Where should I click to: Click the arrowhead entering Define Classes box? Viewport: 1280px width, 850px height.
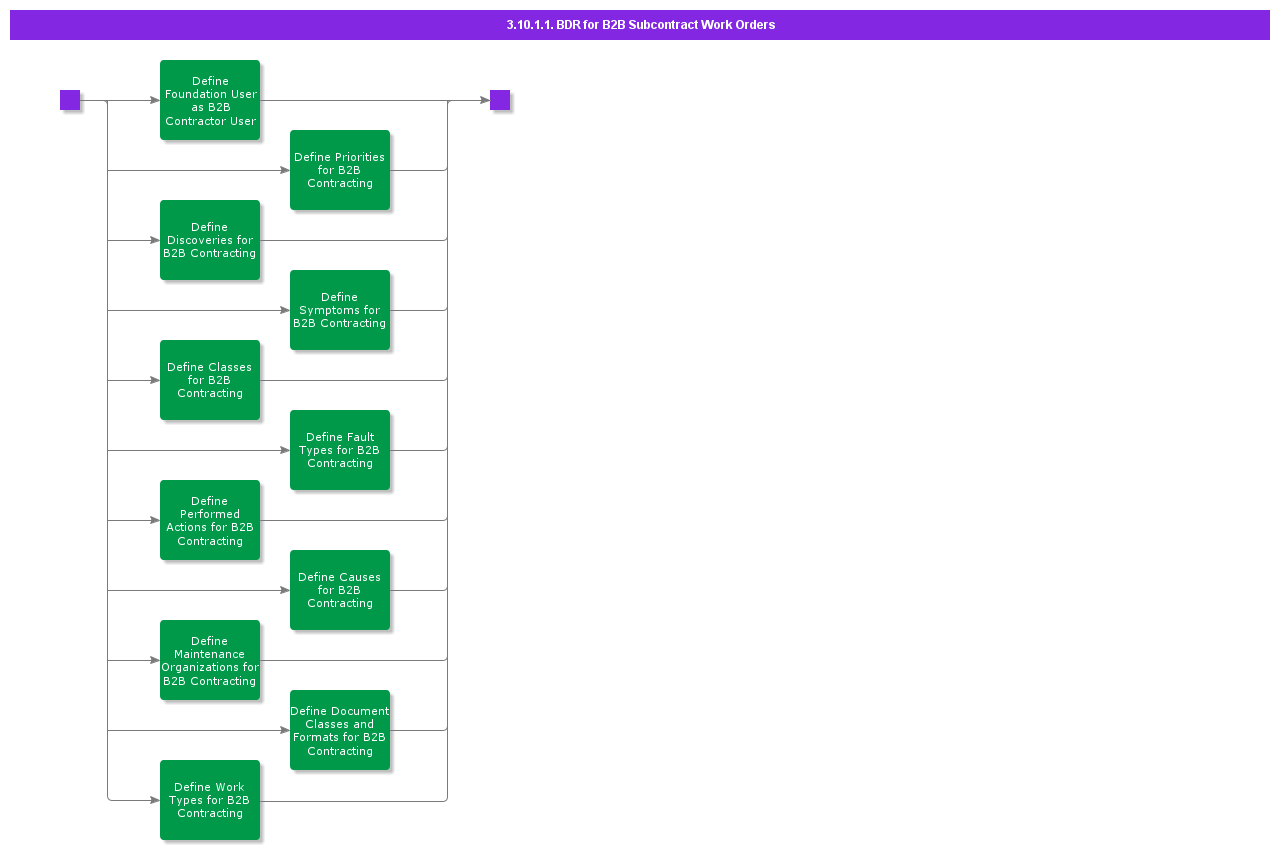click(154, 380)
